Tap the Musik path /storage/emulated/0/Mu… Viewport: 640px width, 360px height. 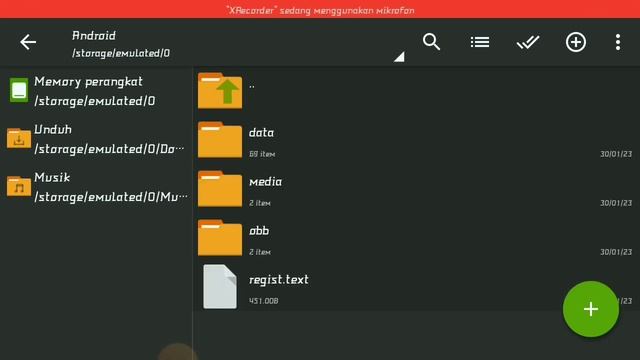[111, 197]
